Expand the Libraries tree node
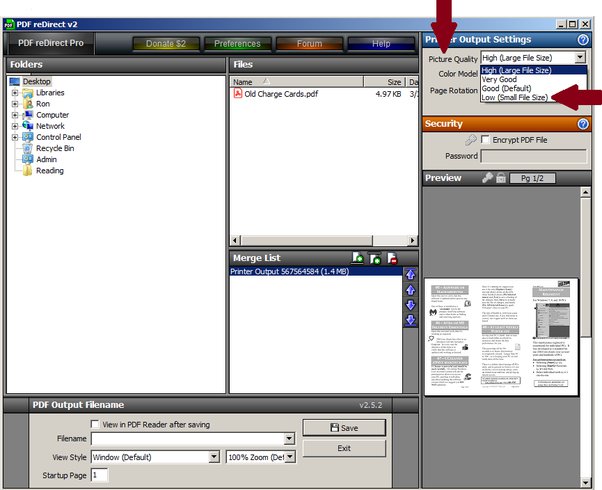Screen dimensions: 602x490 click(15, 93)
